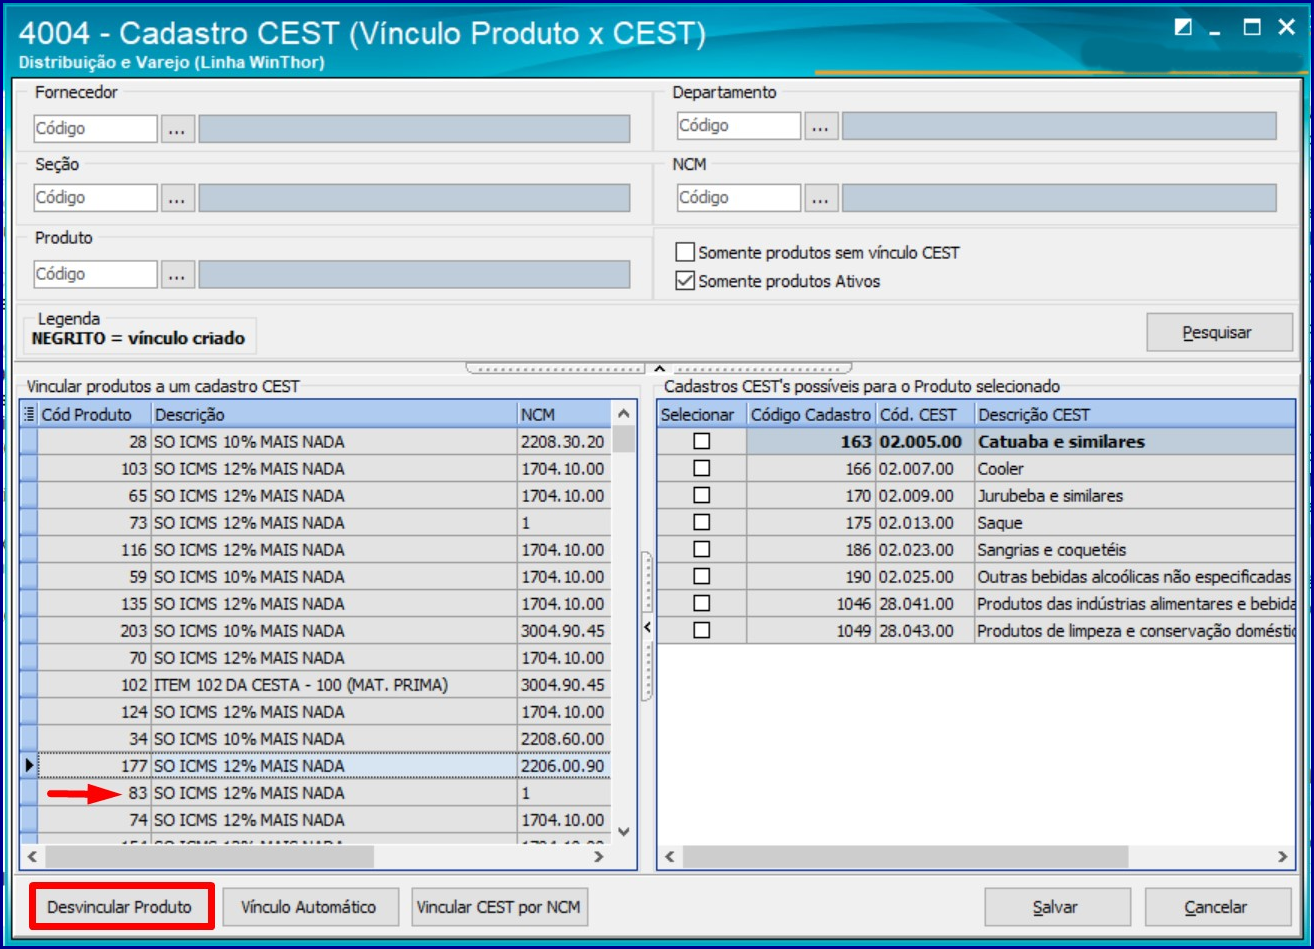Tick Selecionar box for Catuaba e similares
This screenshot has width=1314, height=949.
(x=702, y=441)
